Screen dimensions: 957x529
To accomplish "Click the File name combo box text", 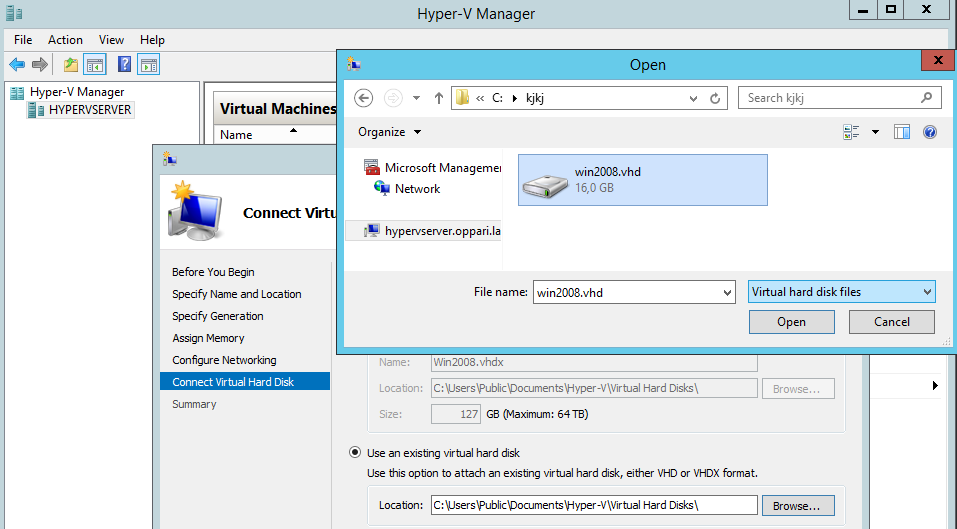I will 627,292.
